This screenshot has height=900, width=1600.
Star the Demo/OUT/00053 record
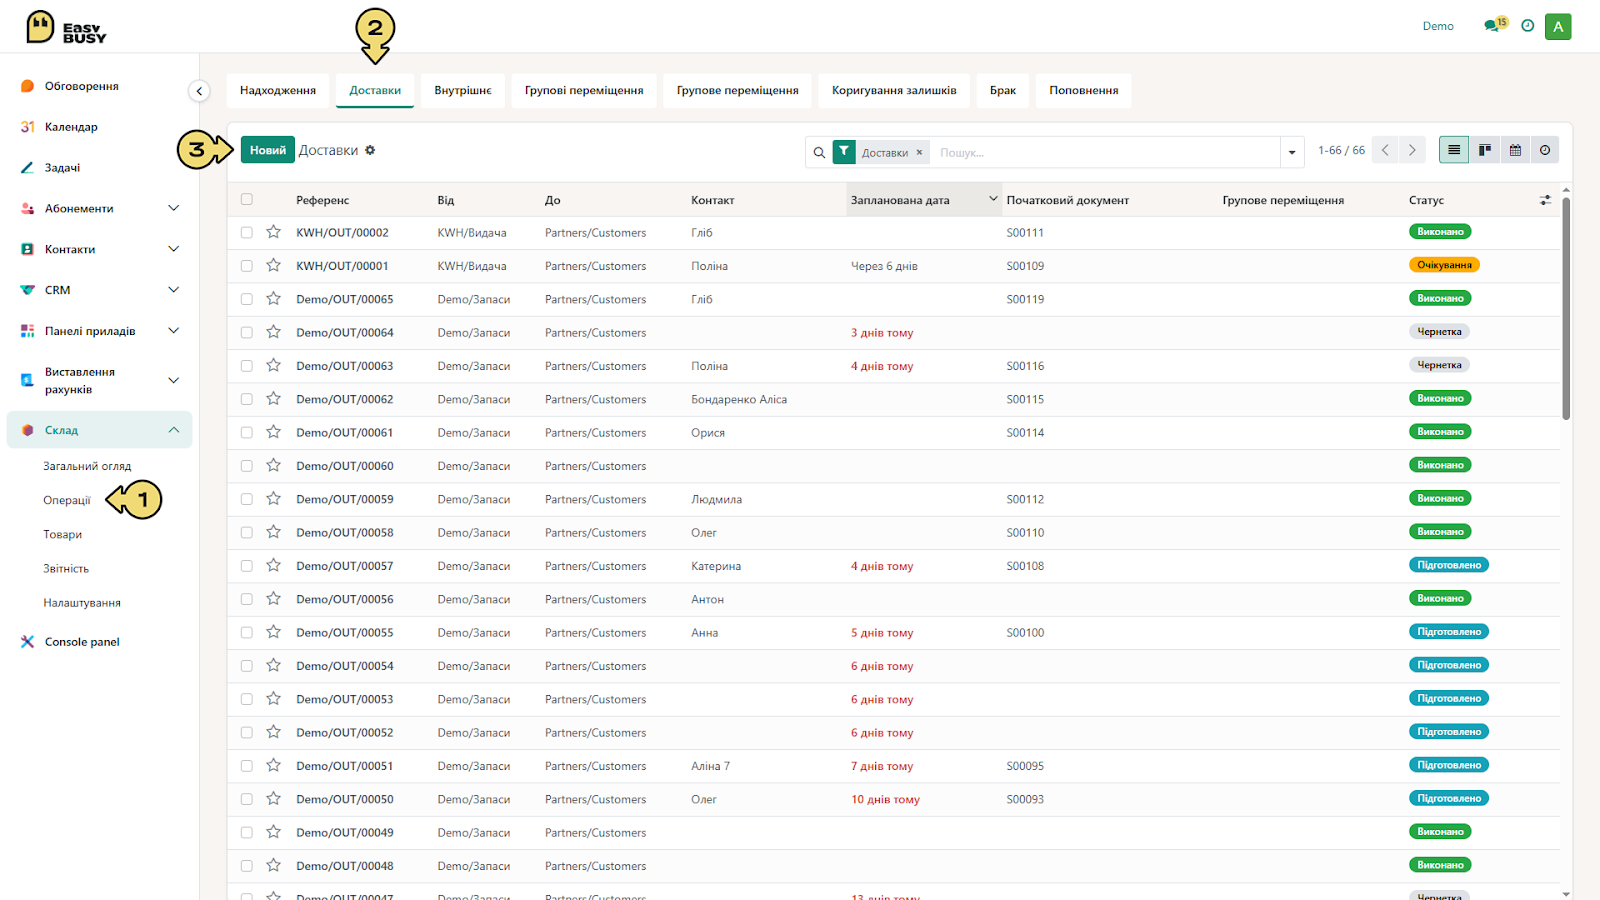coord(273,698)
